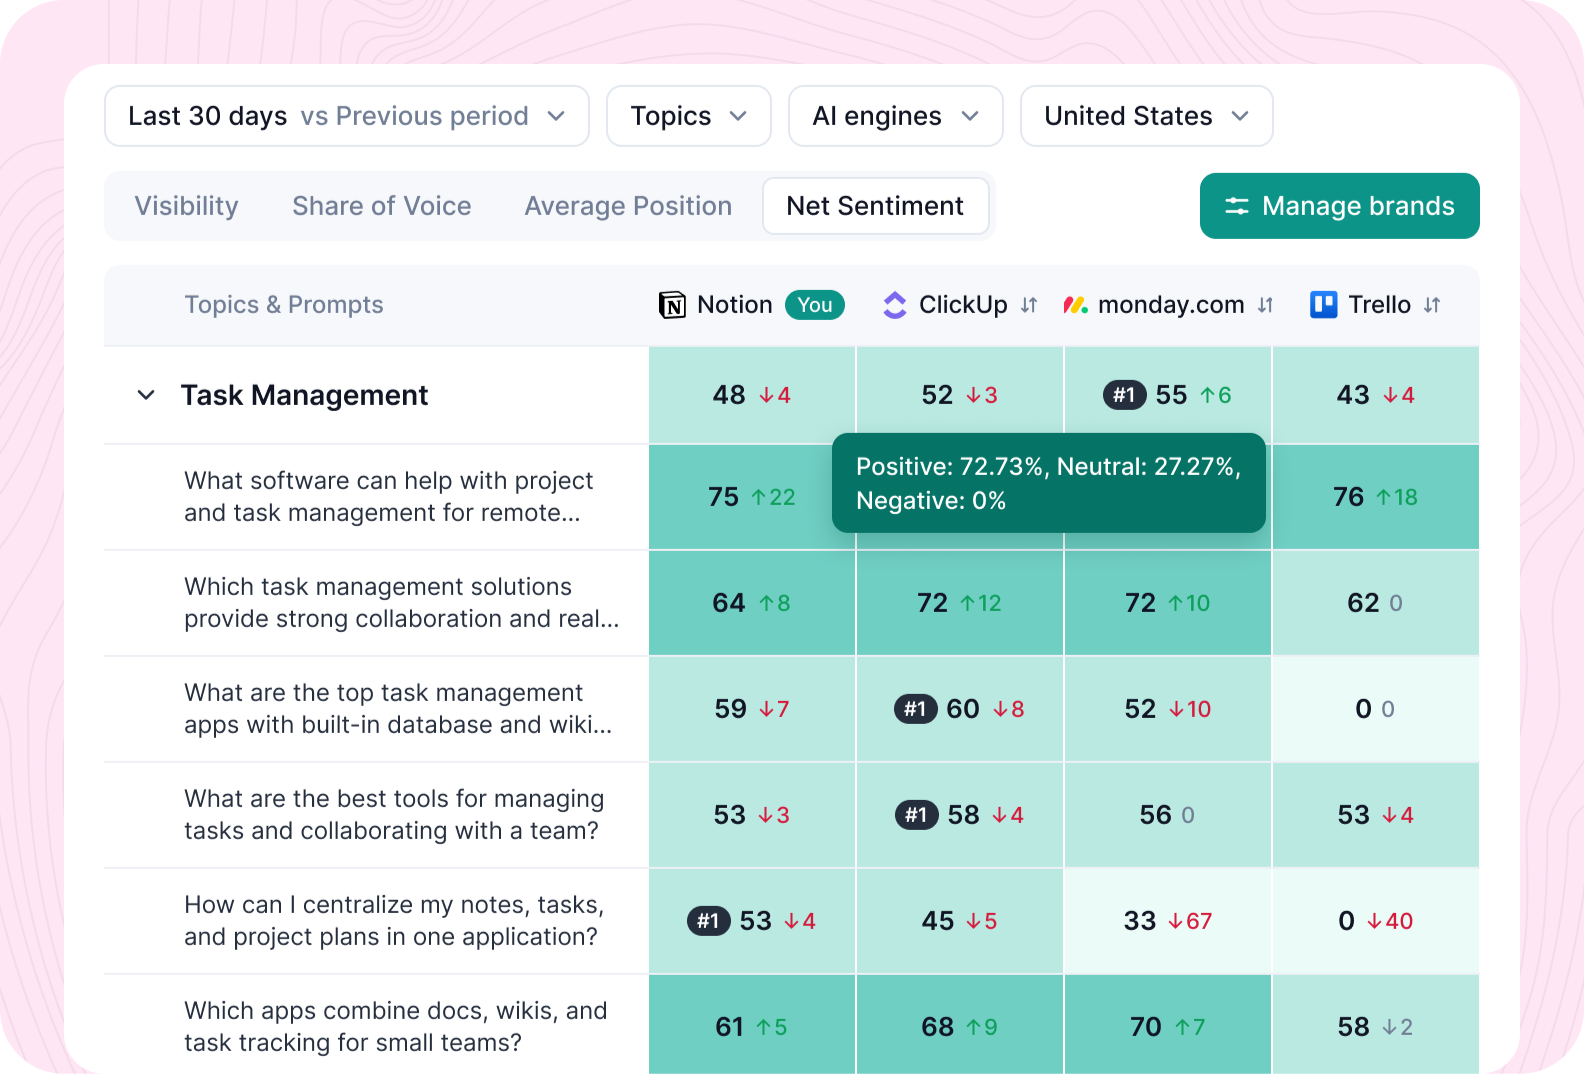Open the Topics filter dropdown
Screen dimensions: 1584x1074
point(689,116)
